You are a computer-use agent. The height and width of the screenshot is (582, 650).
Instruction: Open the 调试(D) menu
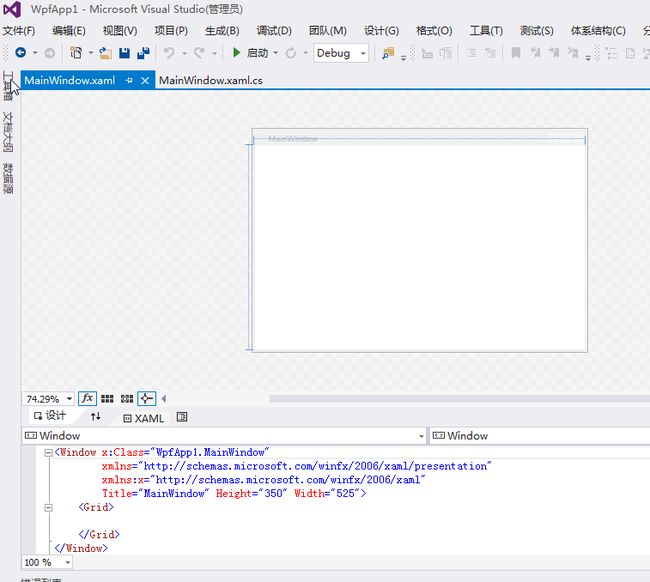[x=274, y=31]
